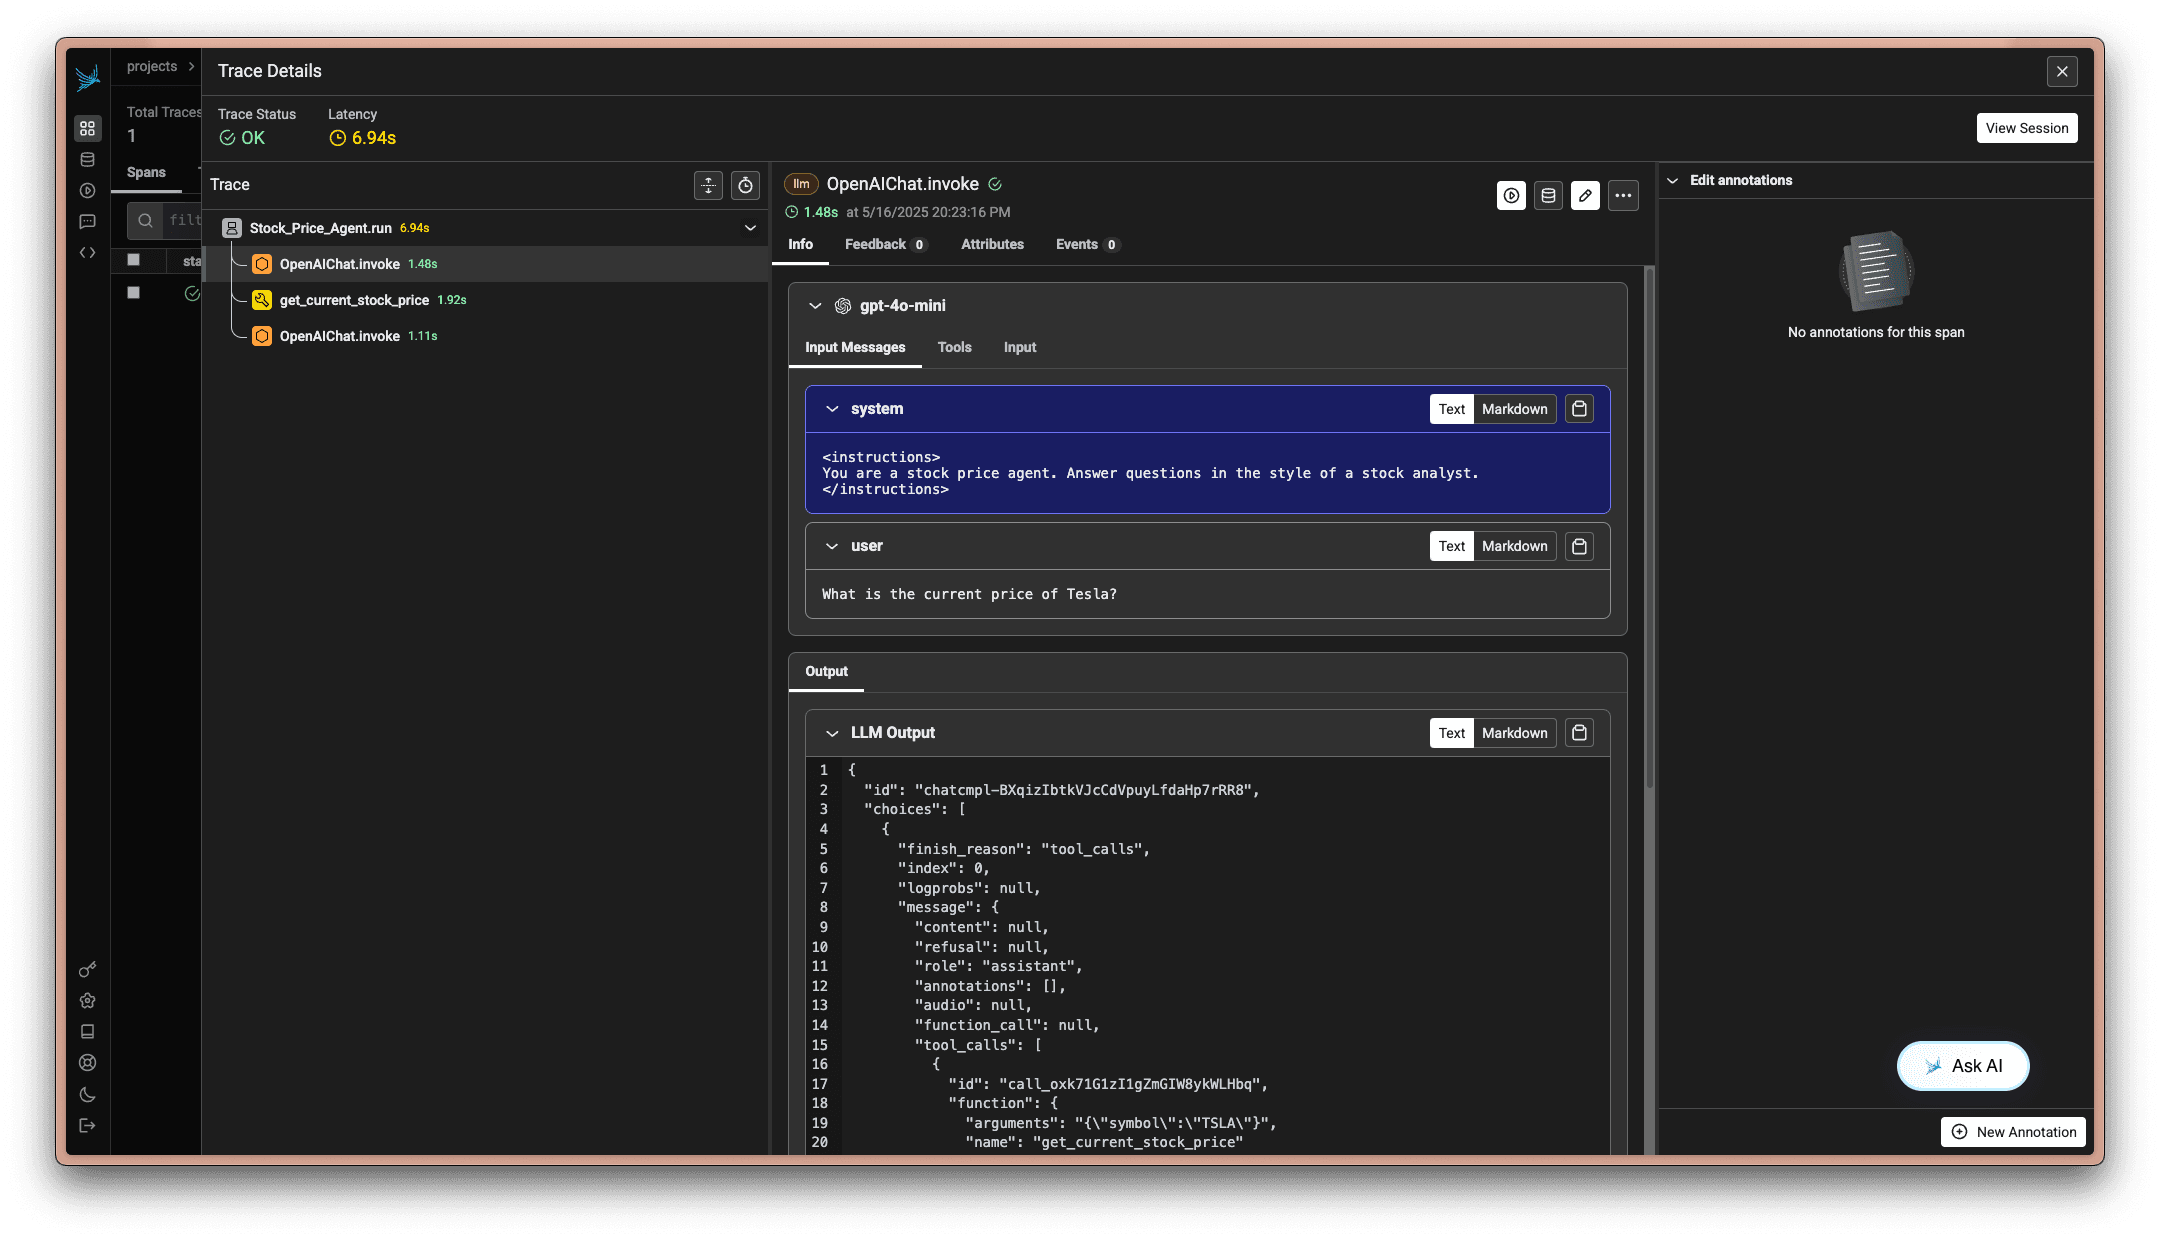The height and width of the screenshot is (1239, 2160).
Task: Collapse the Edit annotations panel chevron
Action: (x=1673, y=181)
